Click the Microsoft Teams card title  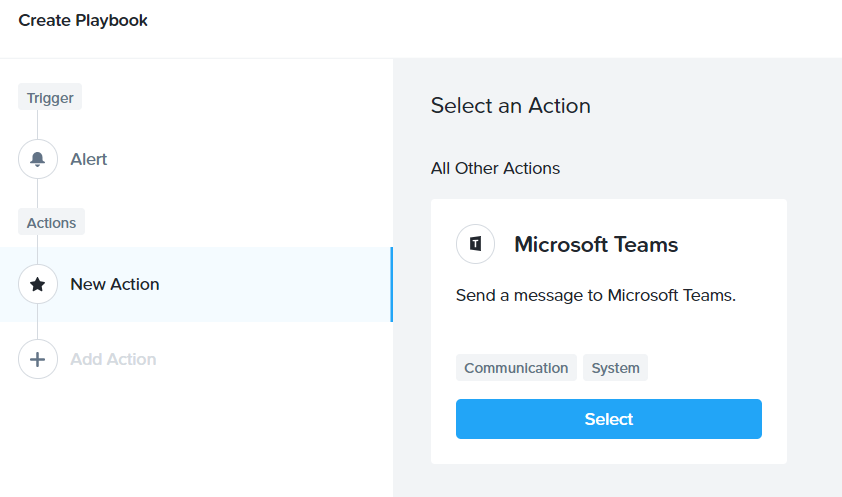[596, 245]
